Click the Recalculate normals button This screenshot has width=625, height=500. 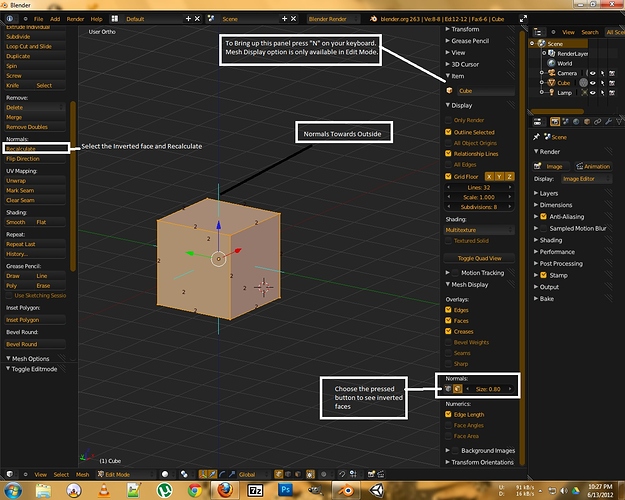tap(35, 149)
